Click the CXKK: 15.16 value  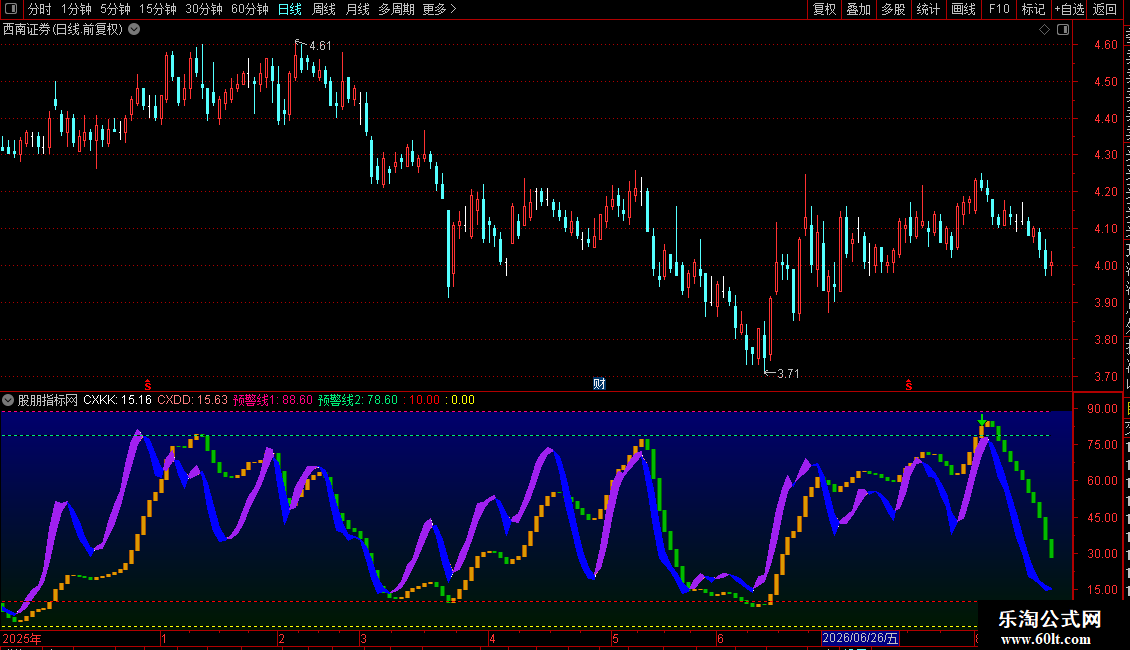(117, 400)
